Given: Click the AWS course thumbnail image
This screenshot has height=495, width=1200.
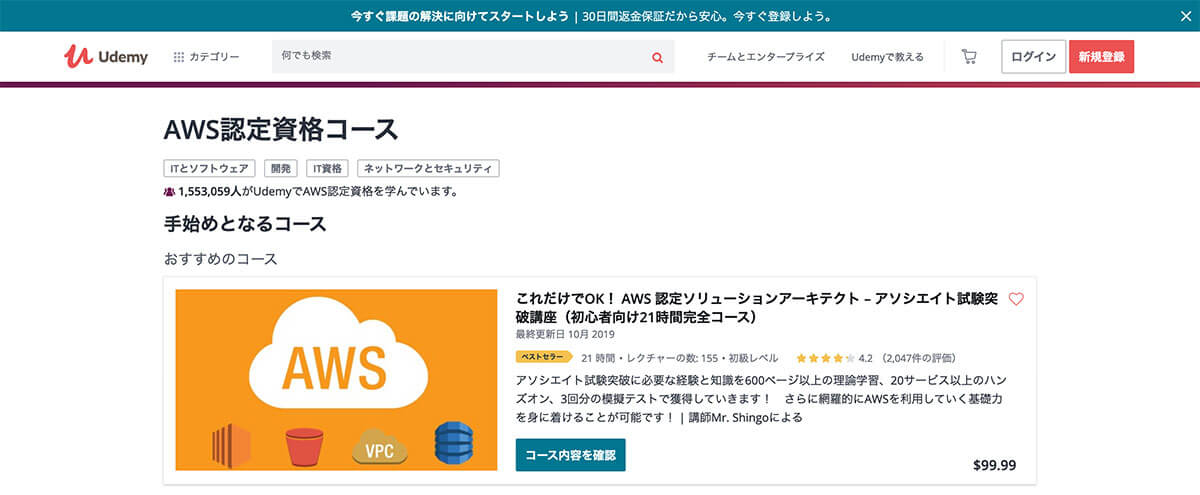Looking at the screenshot, I should pos(336,380).
